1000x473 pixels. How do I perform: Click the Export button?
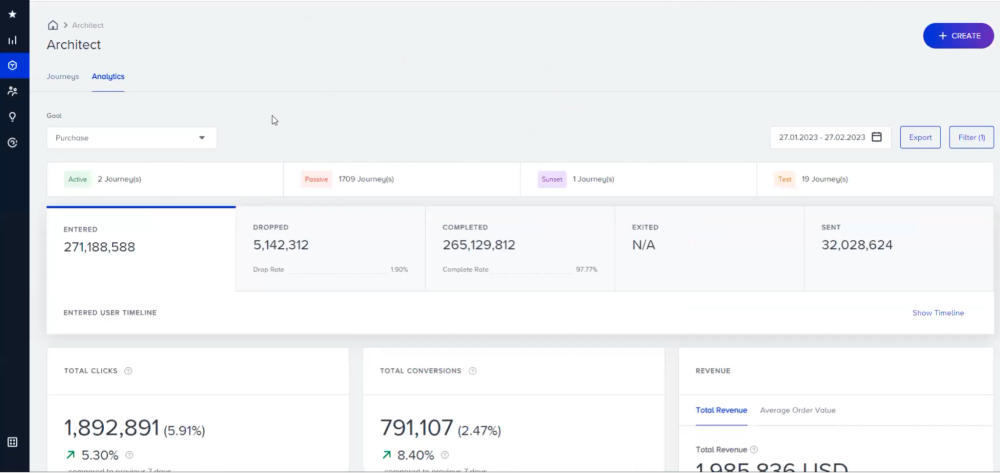[x=920, y=137]
